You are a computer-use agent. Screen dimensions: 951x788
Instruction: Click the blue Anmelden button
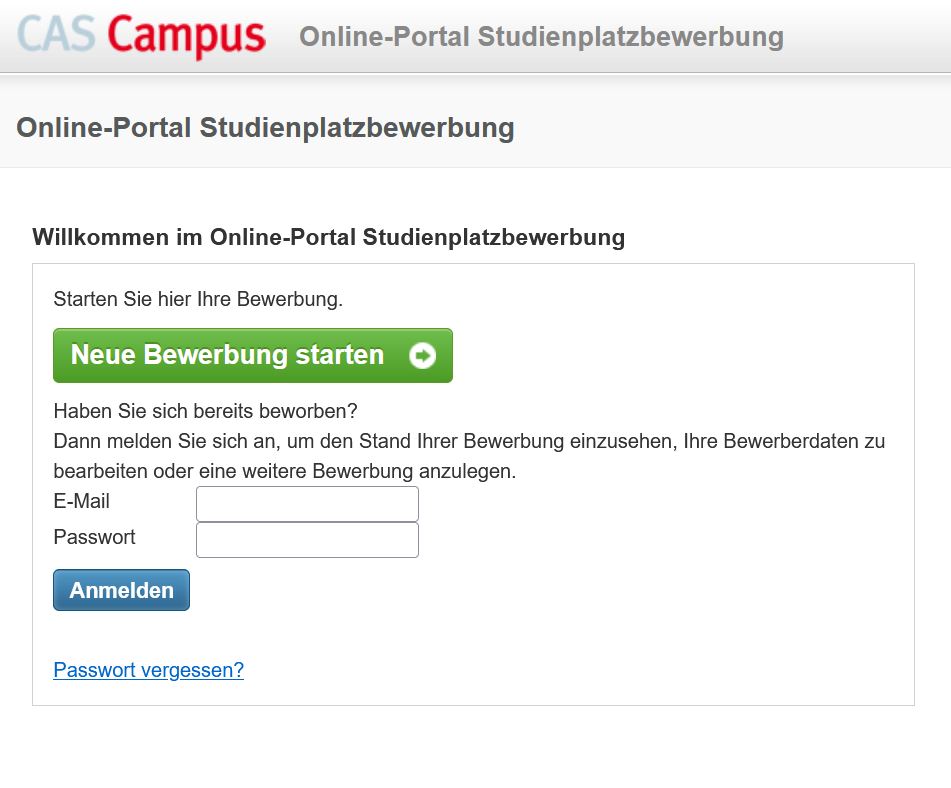(121, 590)
